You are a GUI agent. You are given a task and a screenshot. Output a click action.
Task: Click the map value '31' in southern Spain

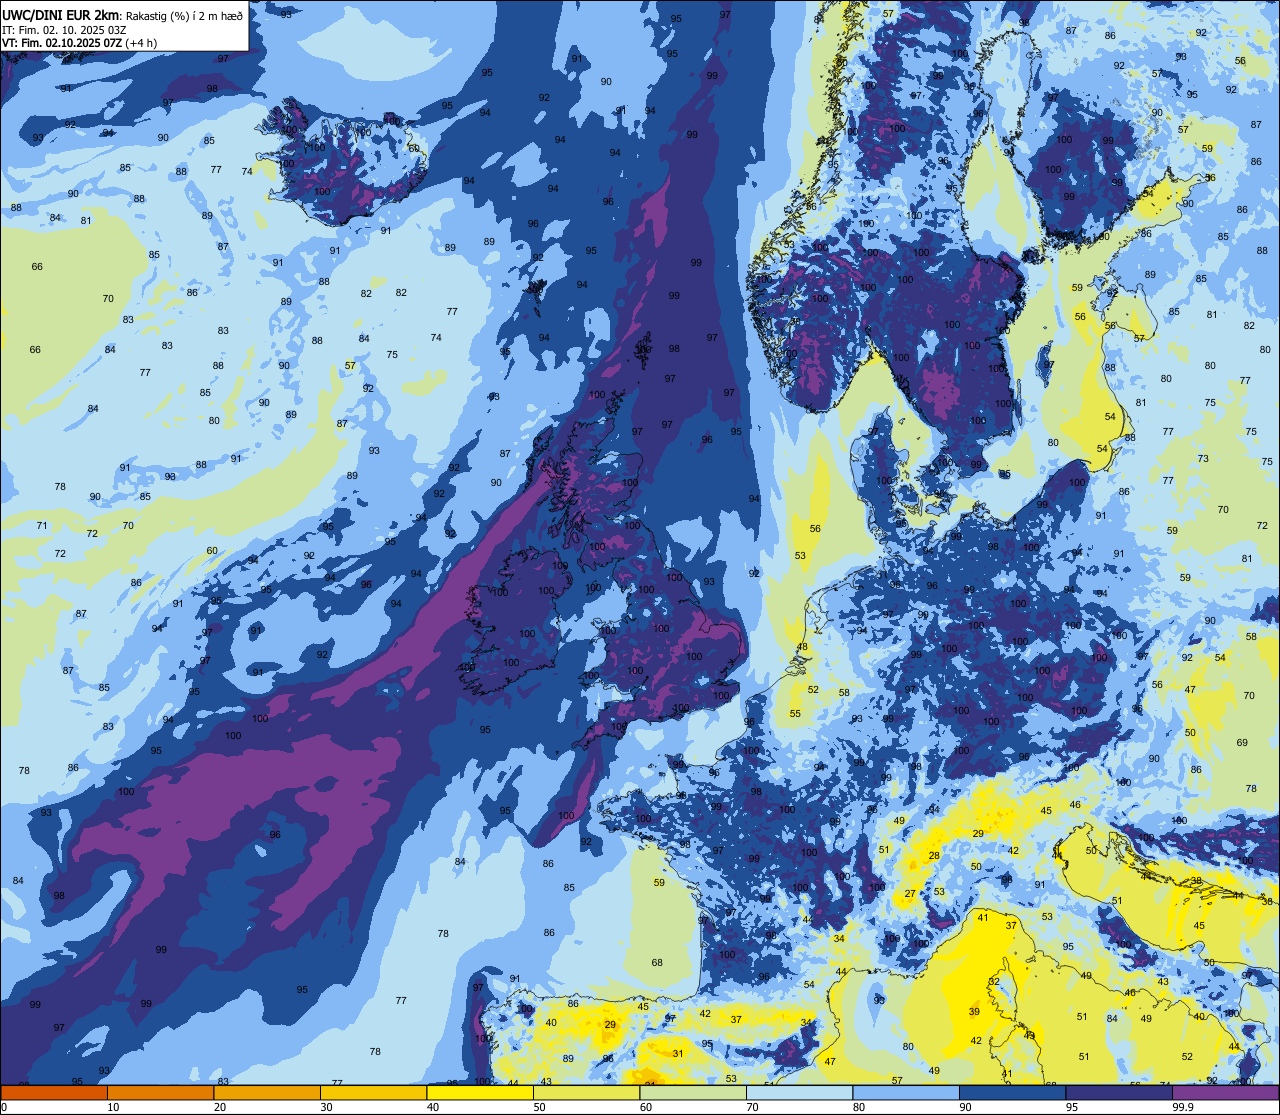click(677, 1053)
